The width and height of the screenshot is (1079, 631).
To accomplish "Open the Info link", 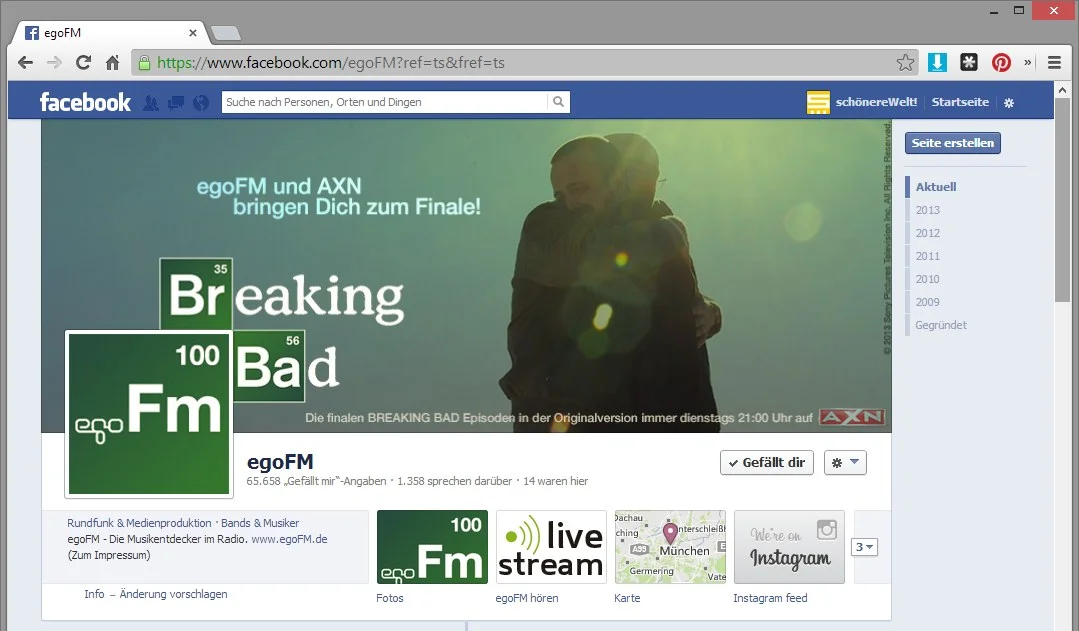I will [x=94, y=594].
